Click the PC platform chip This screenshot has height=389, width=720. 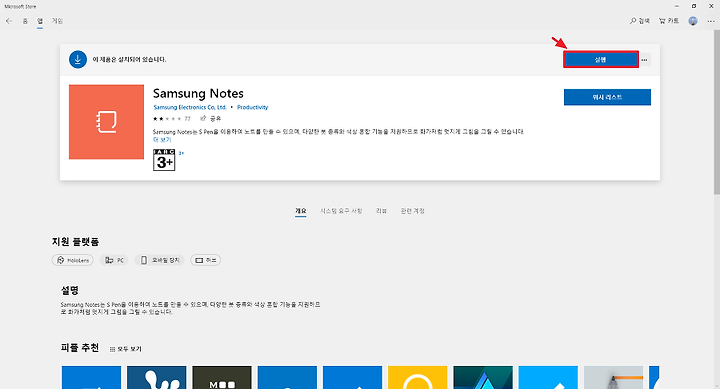pyautogui.click(x=114, y=260)
